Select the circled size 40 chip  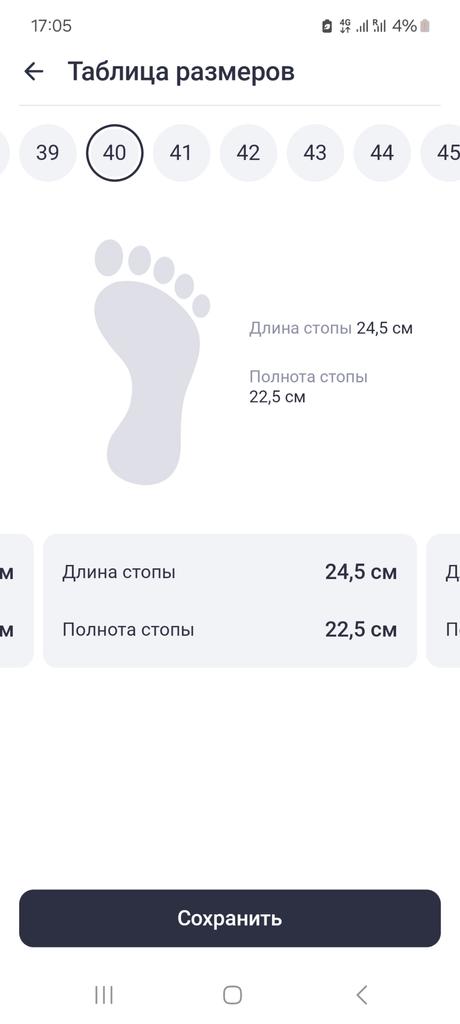[114, 153]
